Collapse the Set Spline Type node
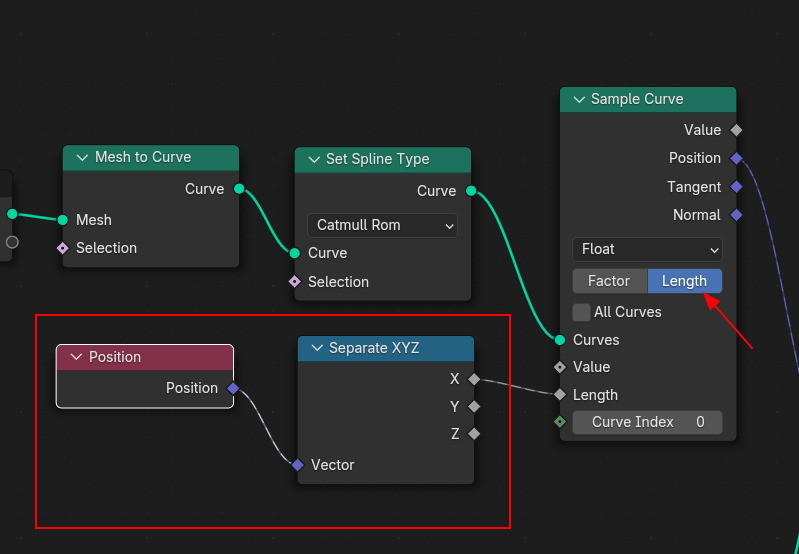The width and height of the screenshot is (799, 554). [314, 160]
